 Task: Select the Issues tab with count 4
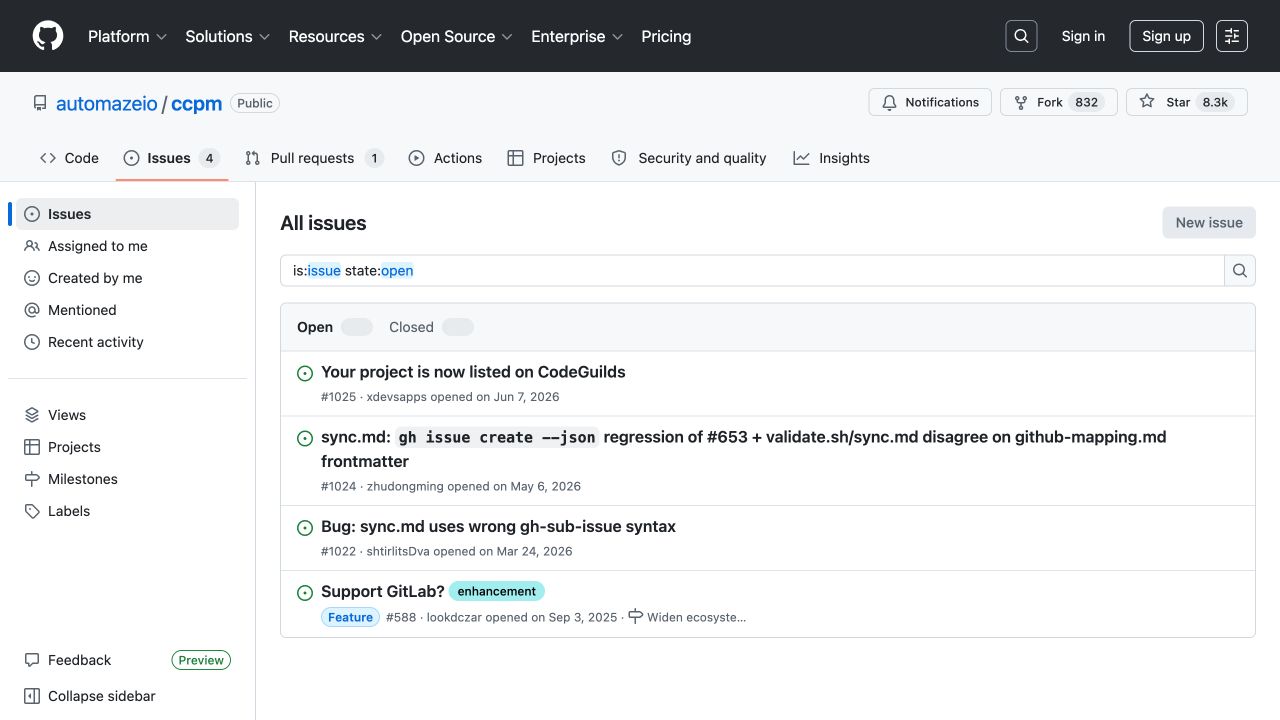[172, 158]
